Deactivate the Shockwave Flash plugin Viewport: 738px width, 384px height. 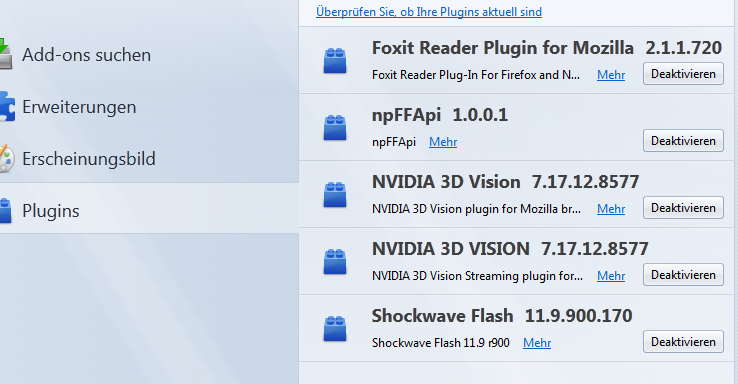tap(683, 342)
